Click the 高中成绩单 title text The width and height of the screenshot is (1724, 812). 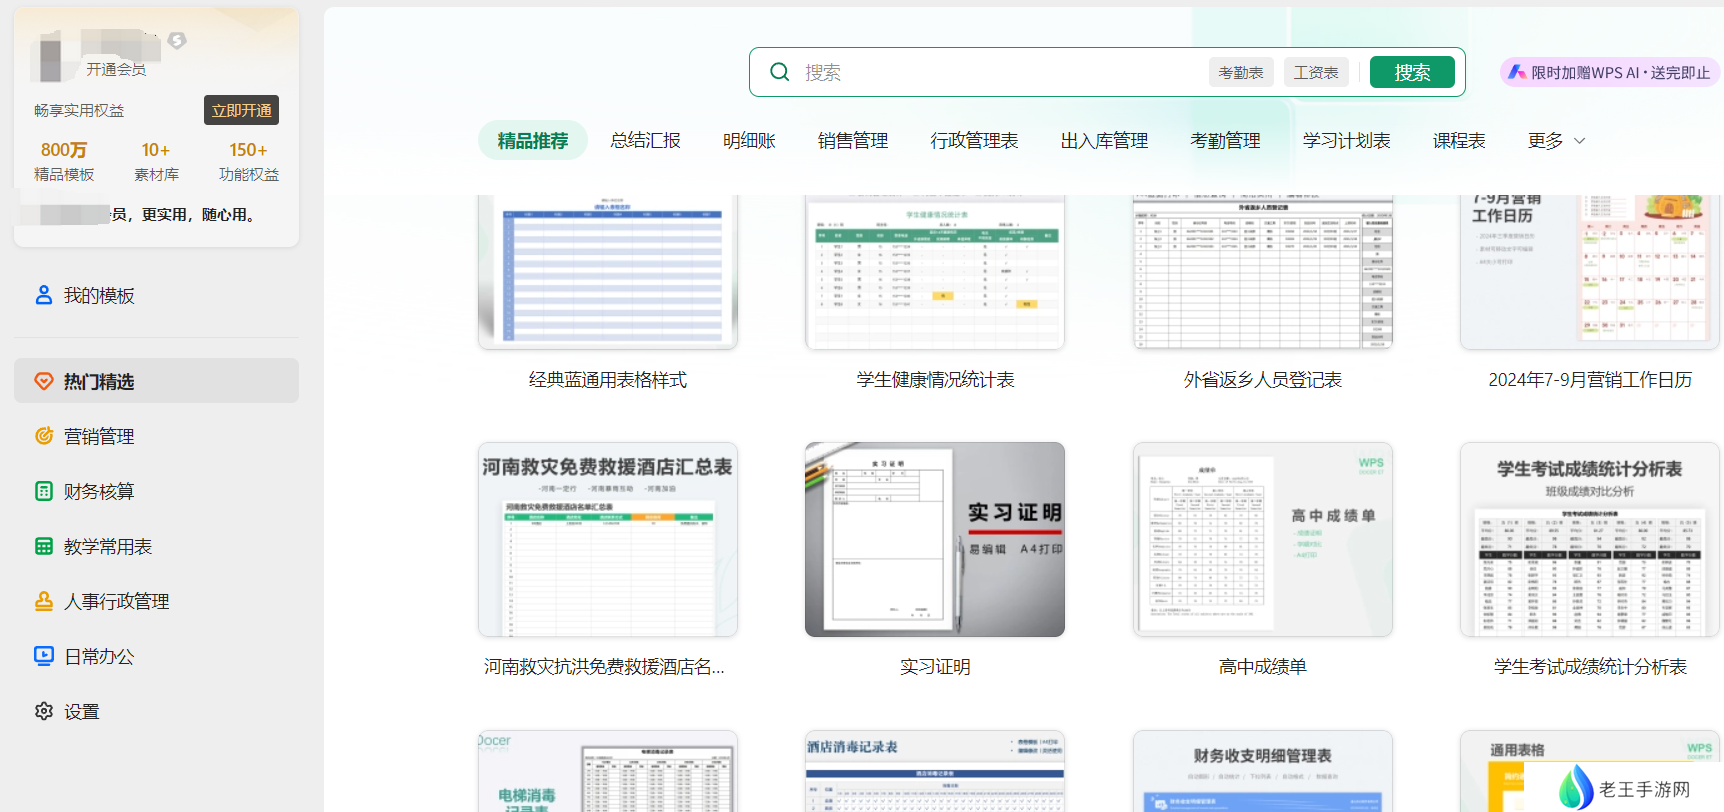(1263, 667)
